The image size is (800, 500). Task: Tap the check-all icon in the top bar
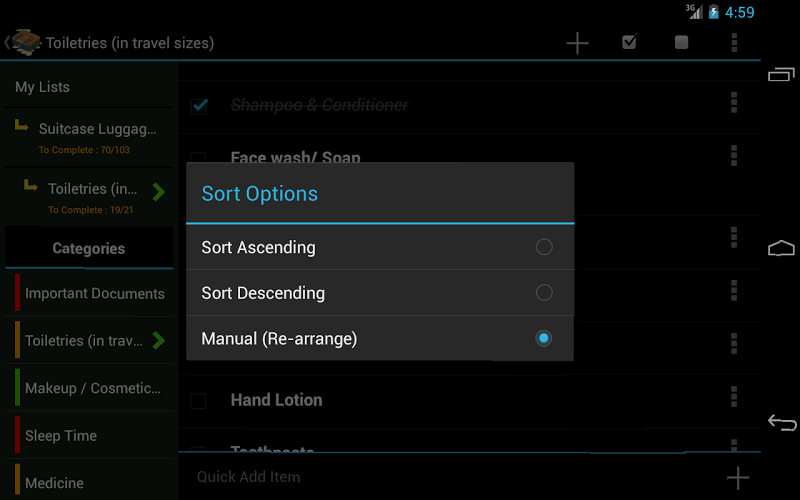[629, 42]
